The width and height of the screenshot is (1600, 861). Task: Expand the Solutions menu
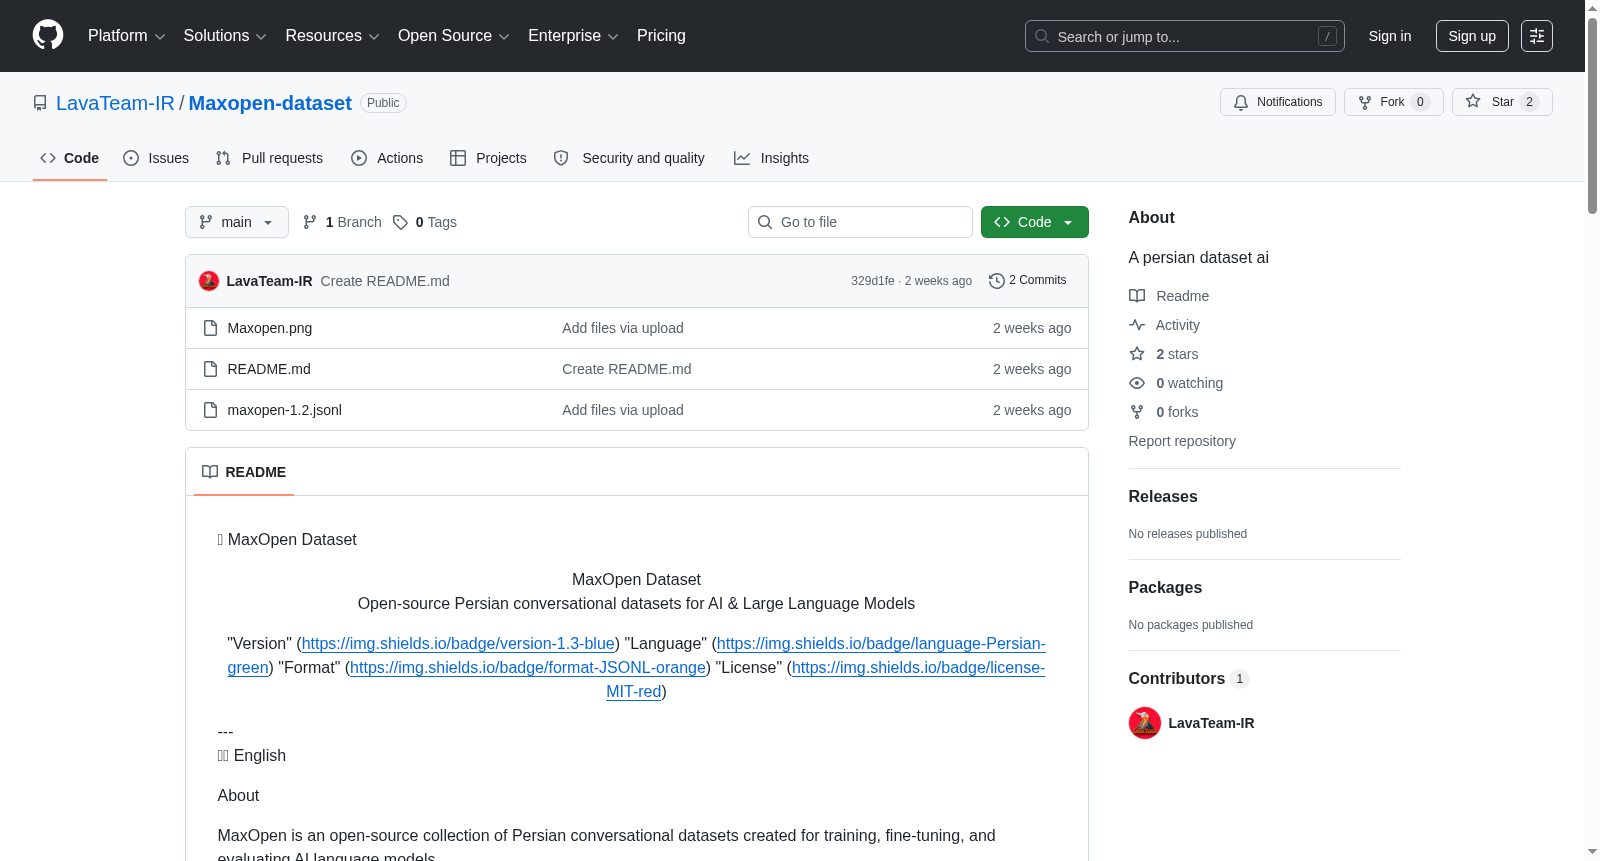[x=225, y=36]
